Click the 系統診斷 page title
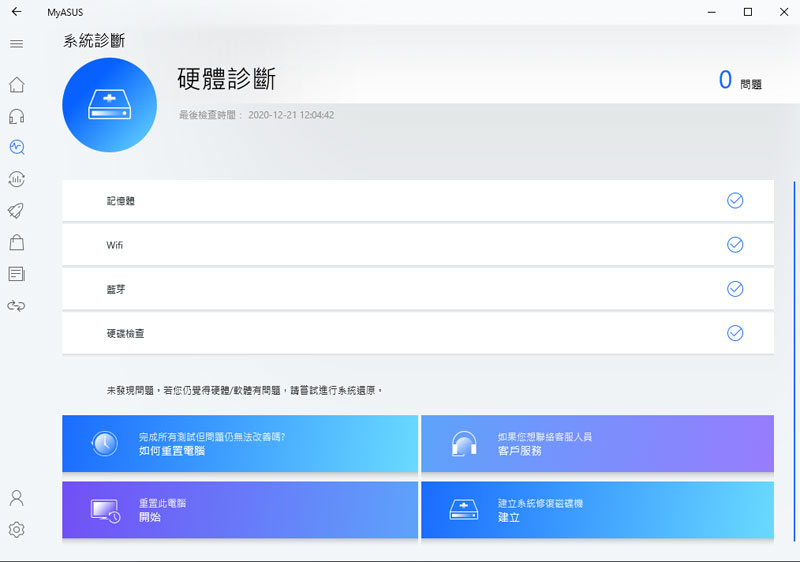800x562 pixels. (x=94, y=41)
